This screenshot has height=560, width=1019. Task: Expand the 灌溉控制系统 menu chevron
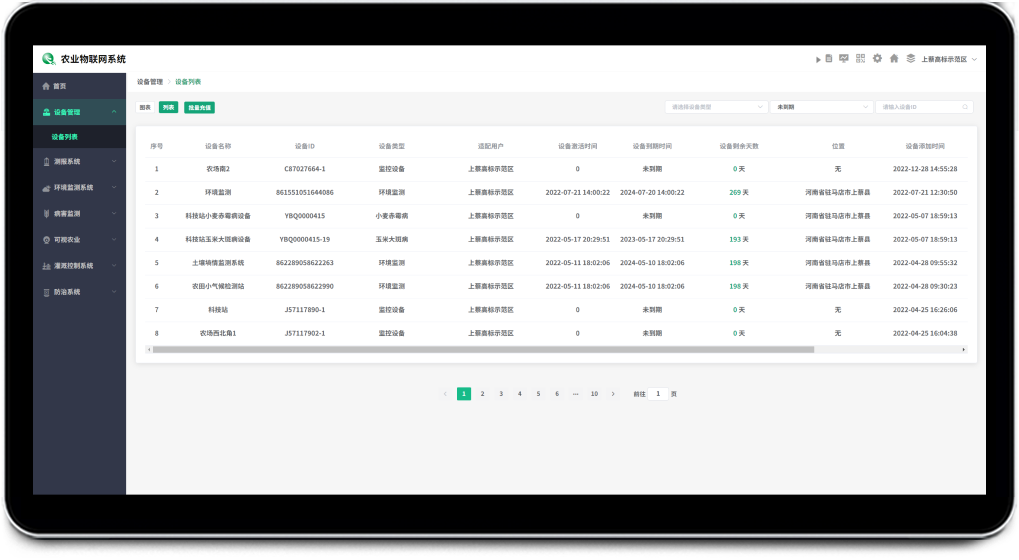click(114, 266)
